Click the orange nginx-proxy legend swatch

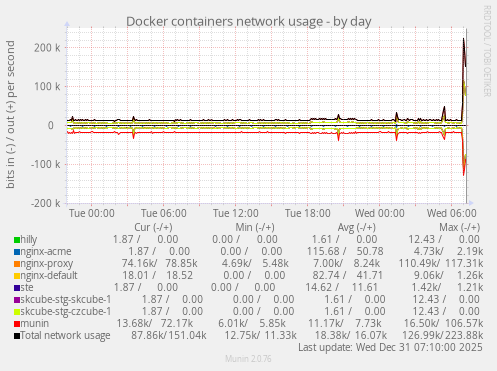17,264
